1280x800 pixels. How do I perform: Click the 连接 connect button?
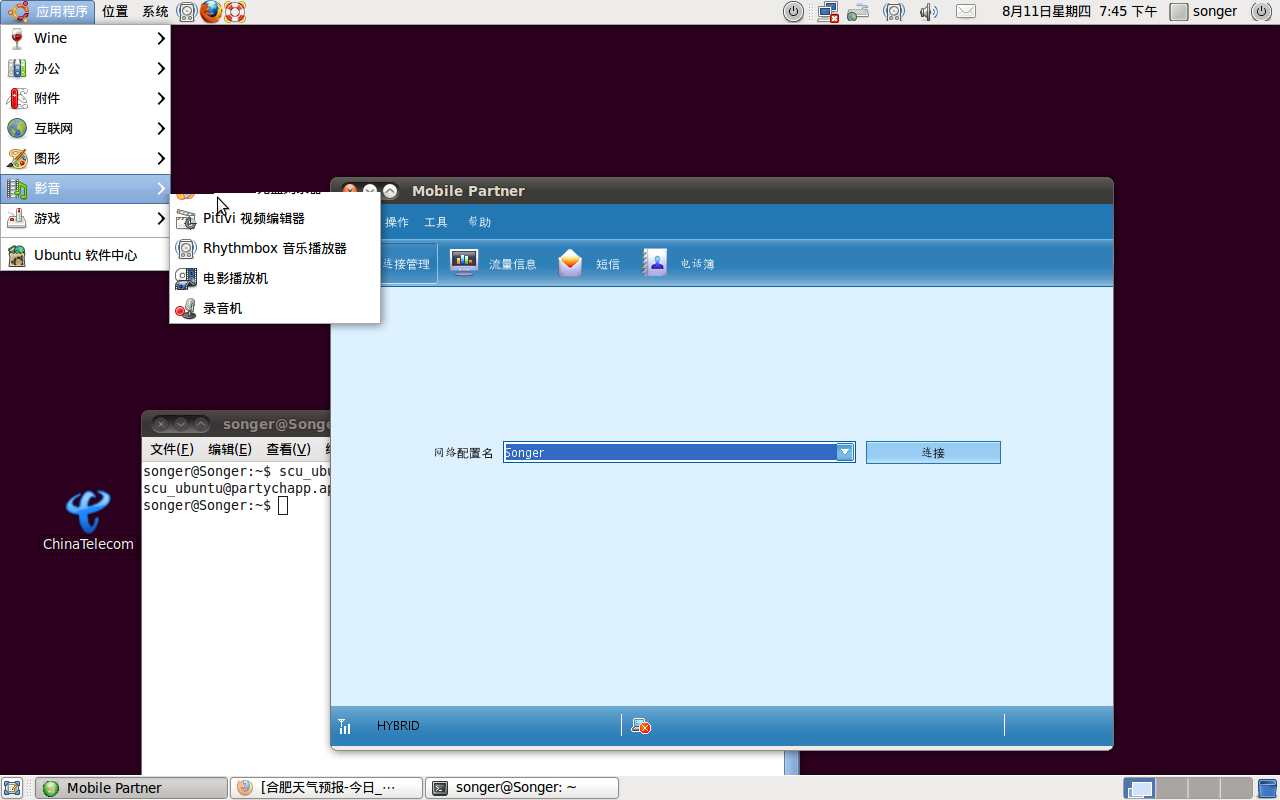933,452
